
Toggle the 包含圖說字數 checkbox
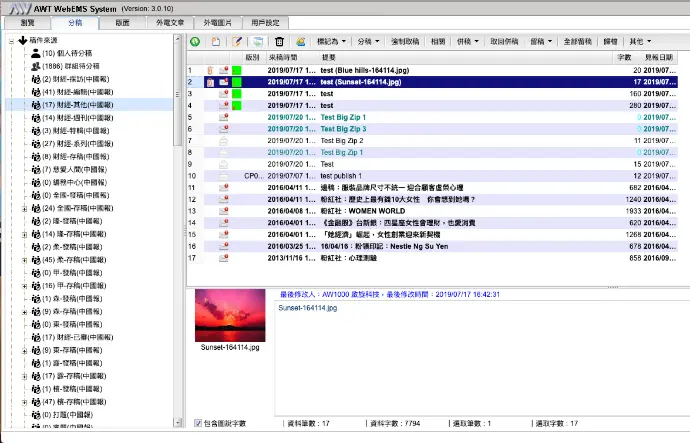tap(198, 424)
